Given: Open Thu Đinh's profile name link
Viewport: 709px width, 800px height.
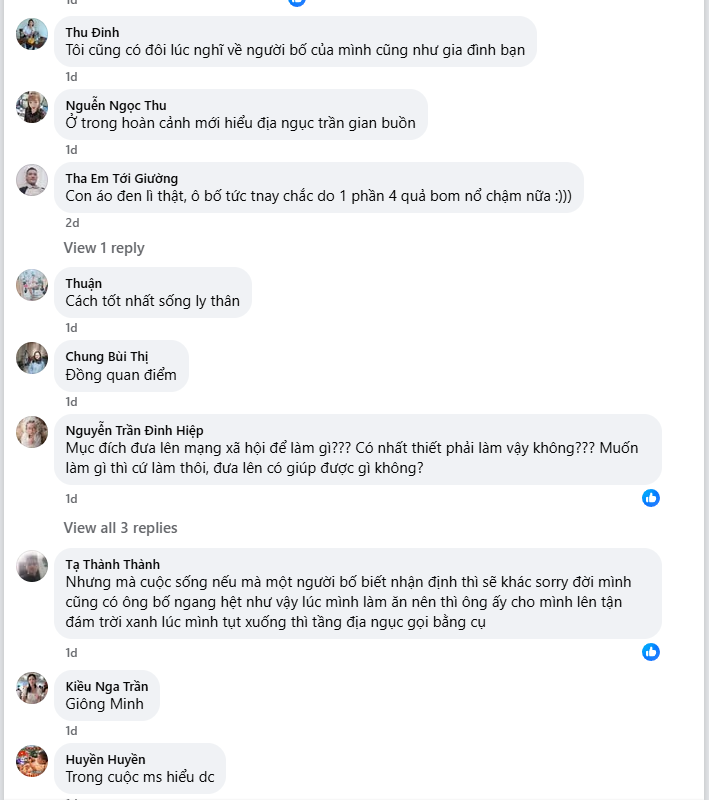Looking at the screenshot, I should pyautogui.click(x=92, y=32).
